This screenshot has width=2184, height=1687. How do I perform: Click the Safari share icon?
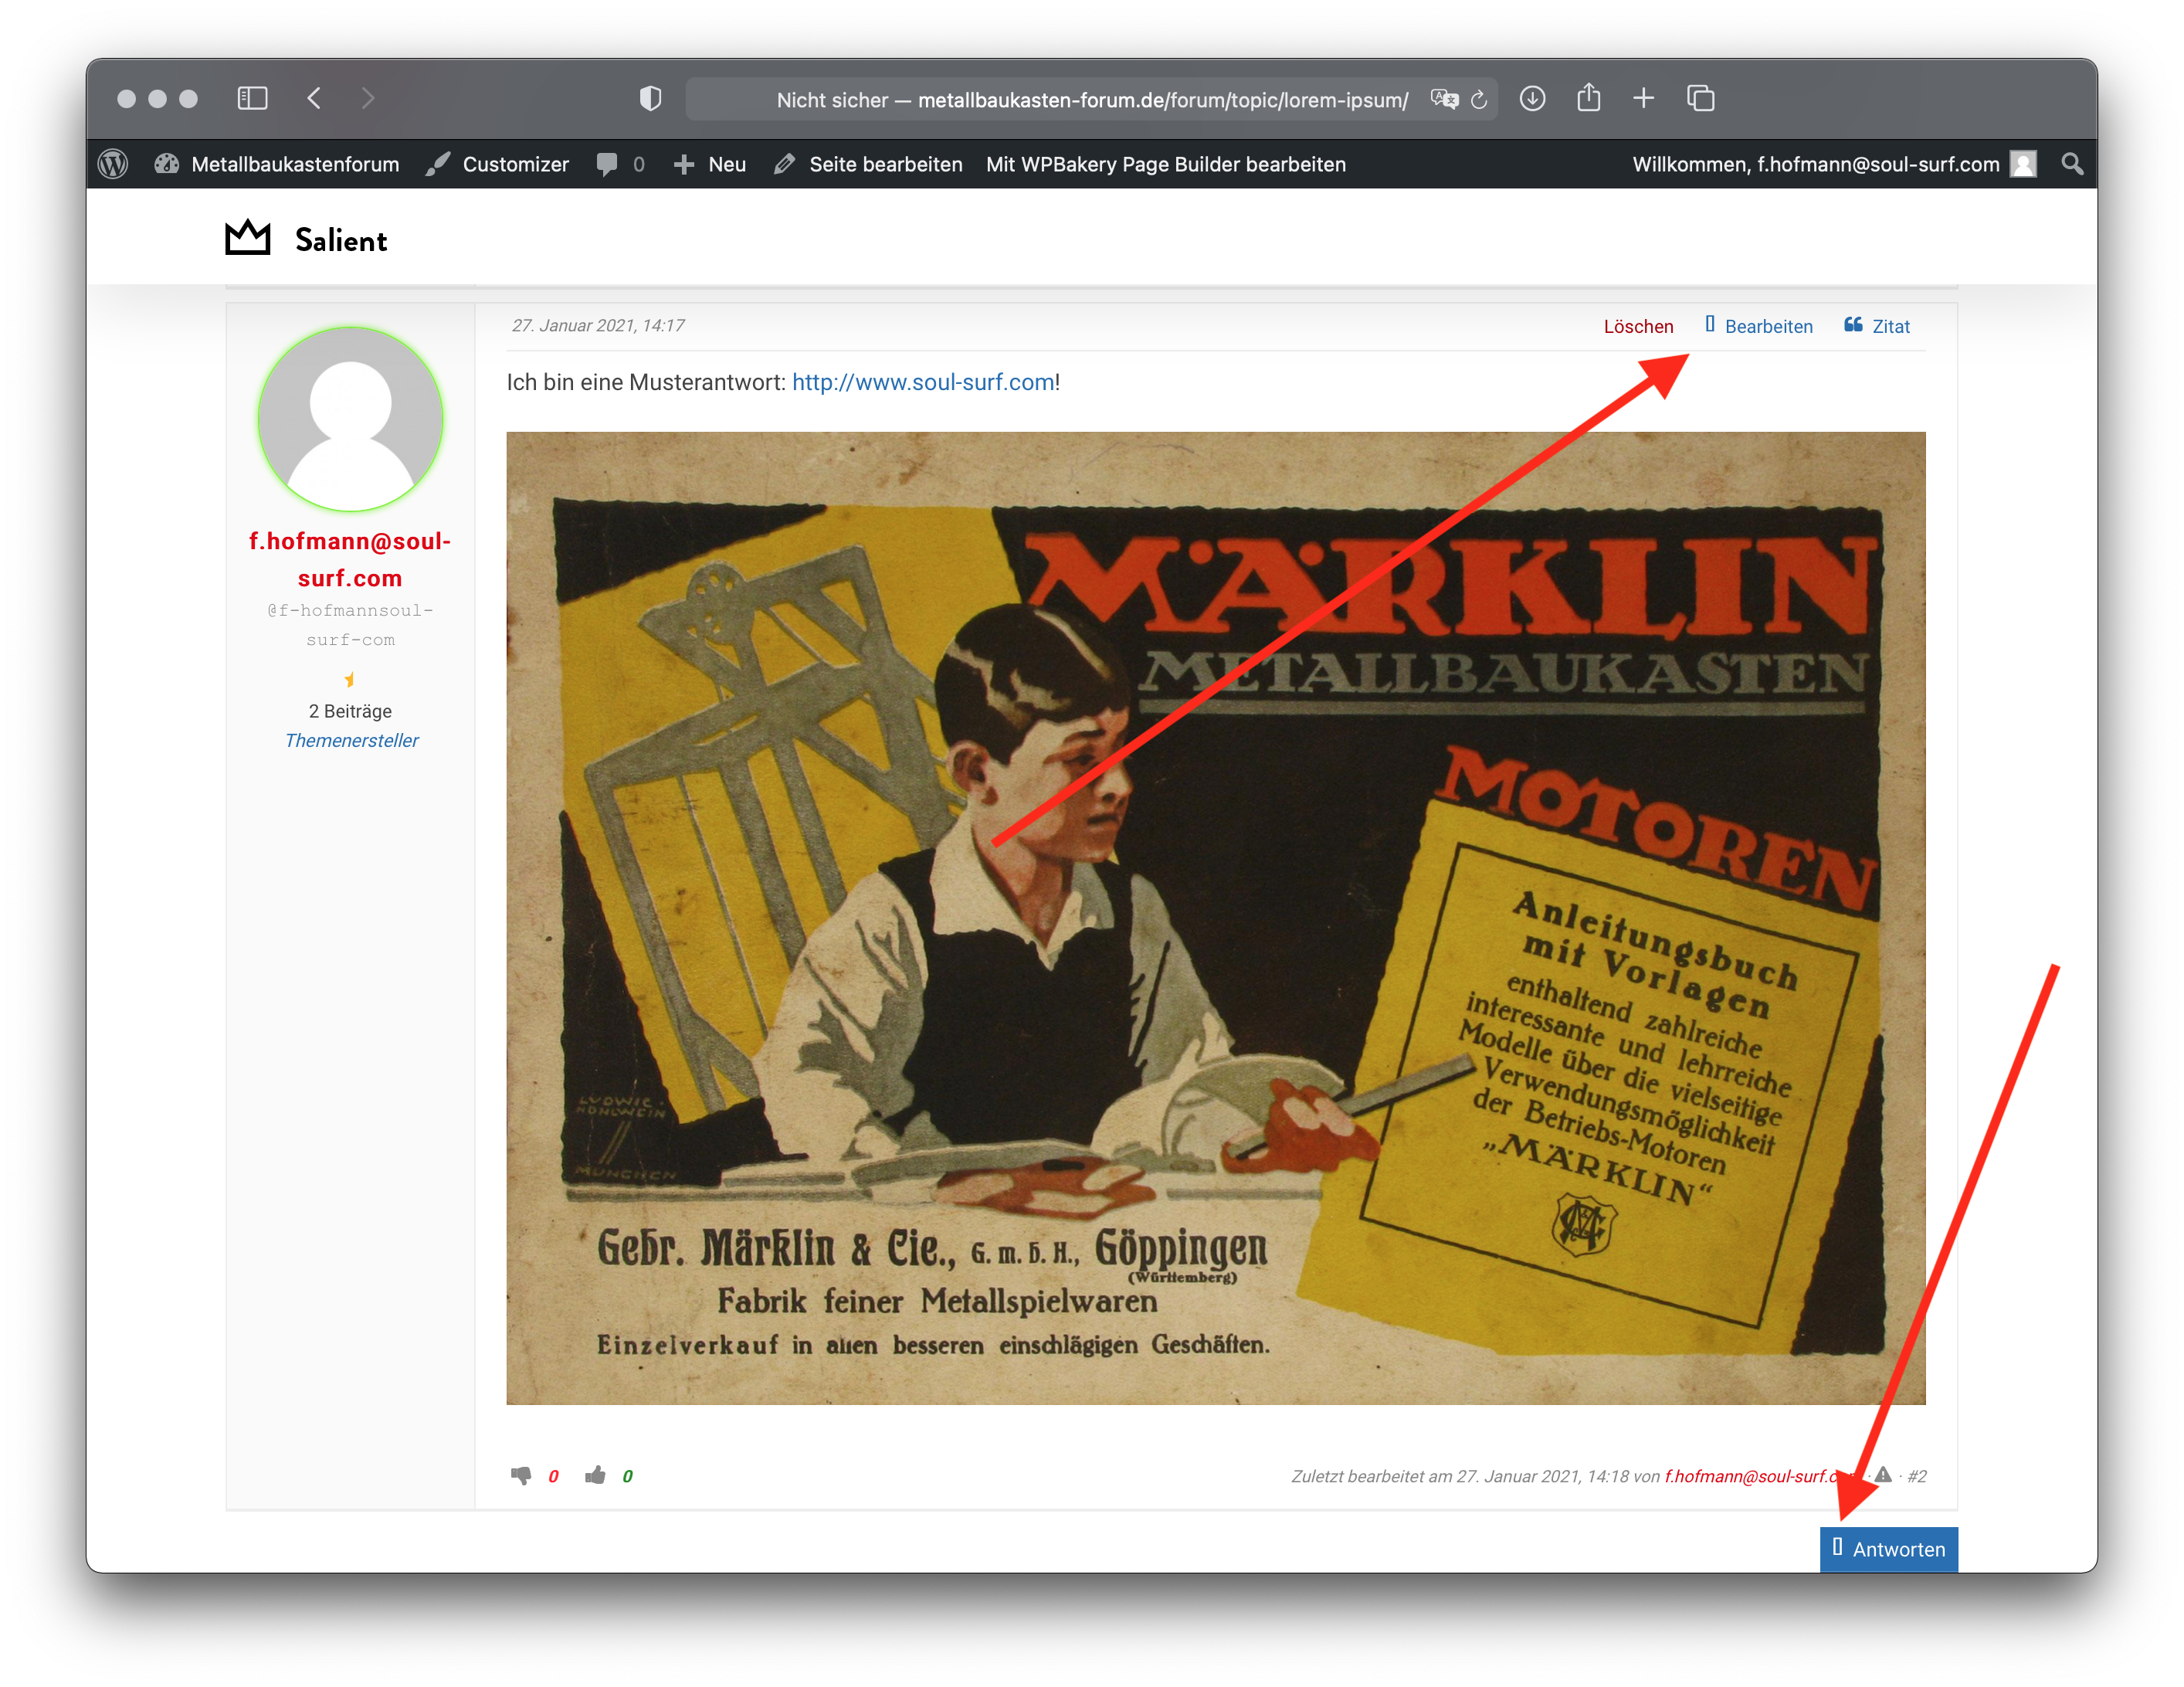(1588, 98)
